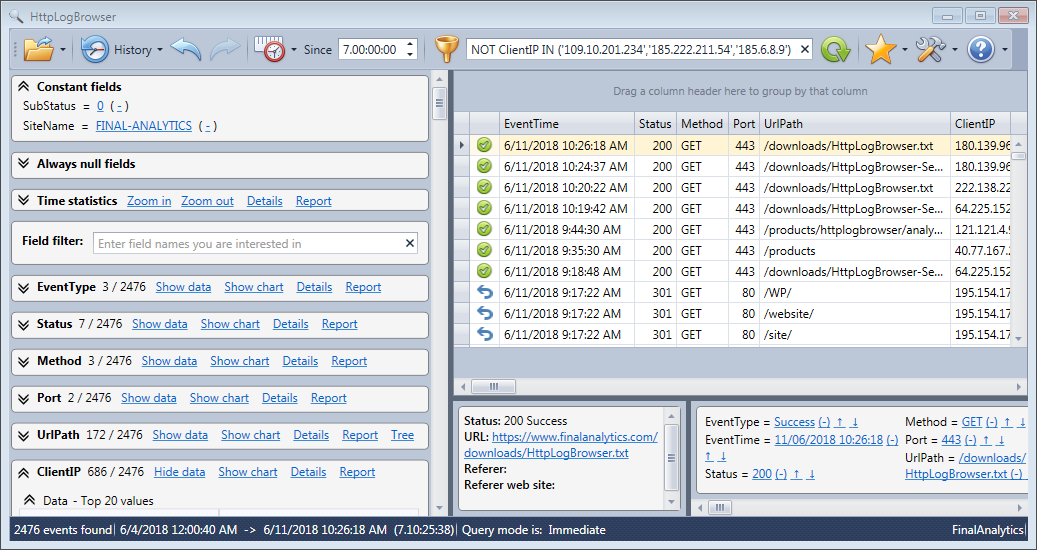Click the EventType Success value link

click(794, 422)
